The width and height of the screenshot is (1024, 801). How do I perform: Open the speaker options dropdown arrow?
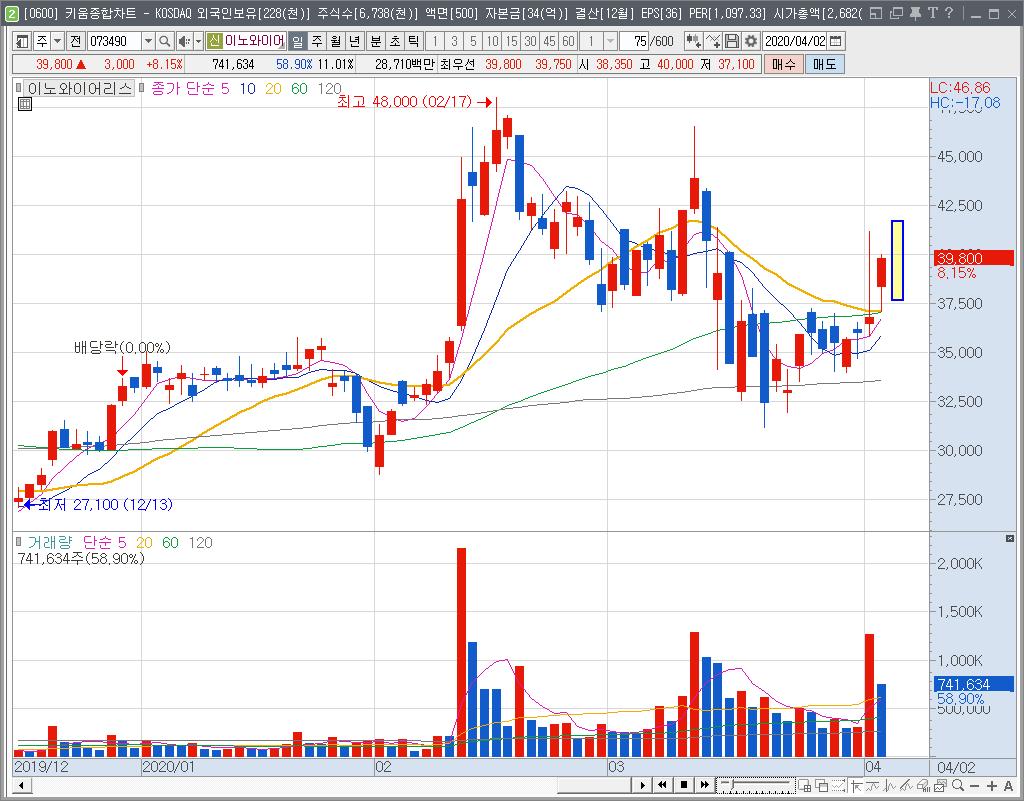click(x=198, y=41)
